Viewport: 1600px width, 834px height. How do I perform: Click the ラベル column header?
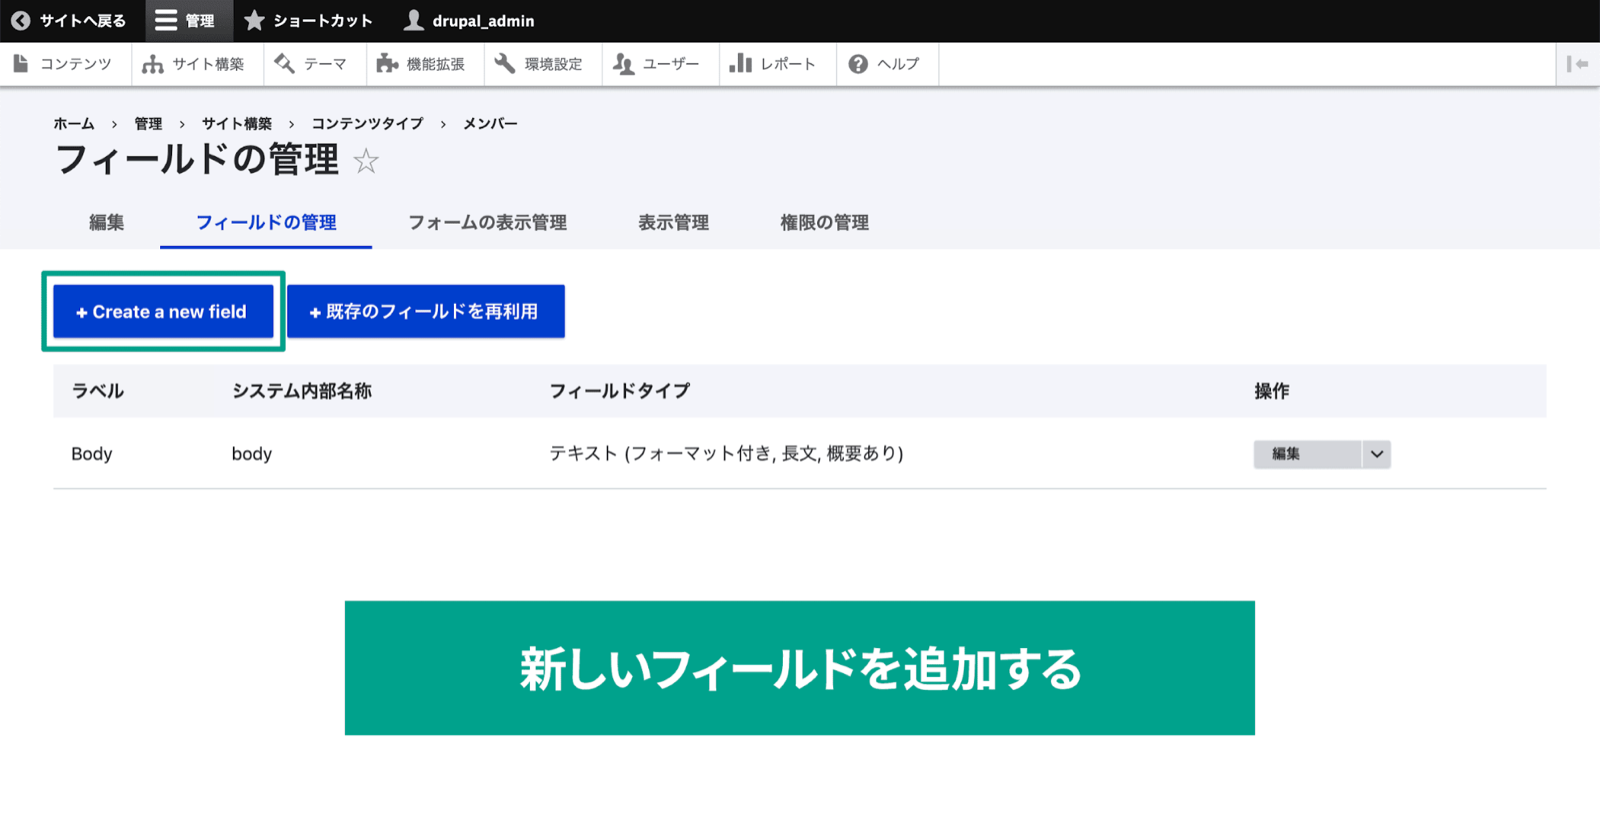click(98, 391)
